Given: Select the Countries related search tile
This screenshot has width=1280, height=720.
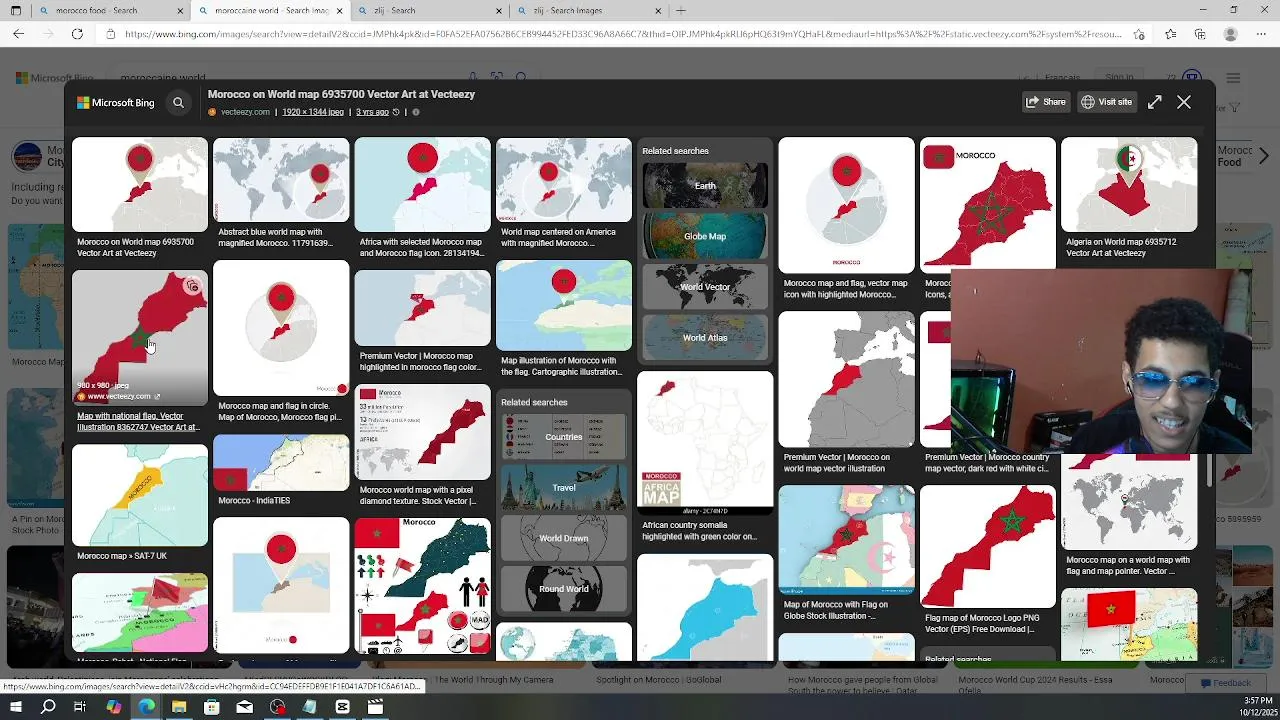Looking at the screenshot, I should [x=564, y=437].
